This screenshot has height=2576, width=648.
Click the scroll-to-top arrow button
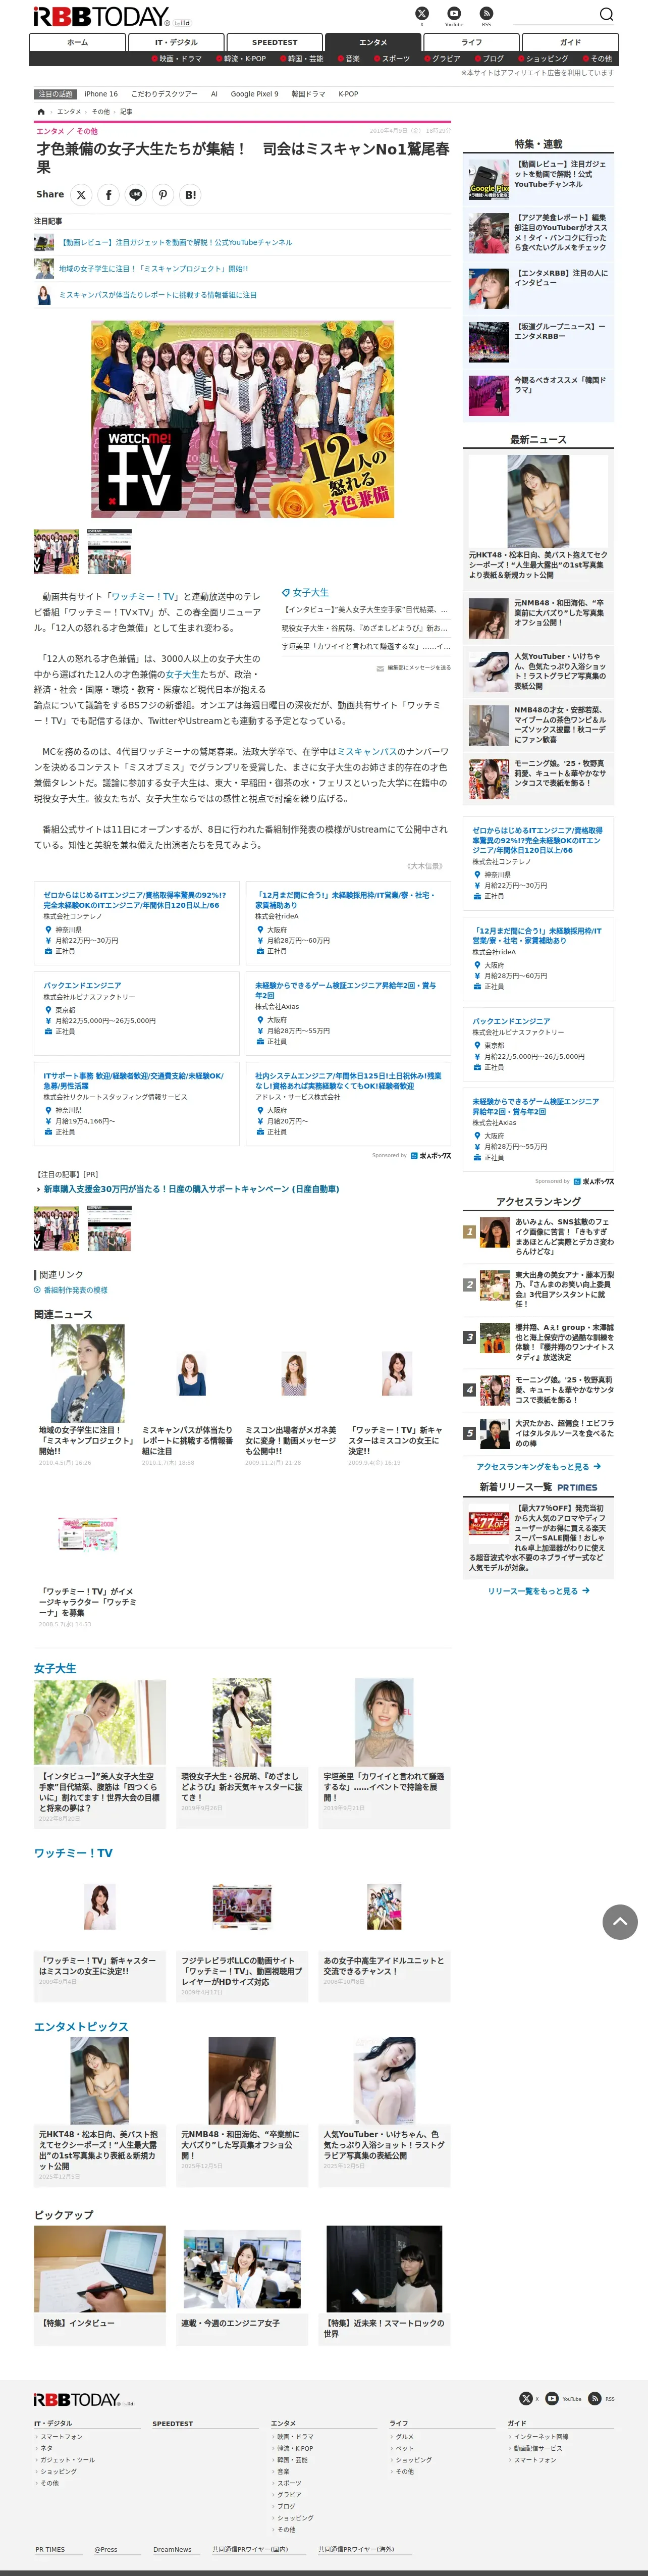(620, 1921)
